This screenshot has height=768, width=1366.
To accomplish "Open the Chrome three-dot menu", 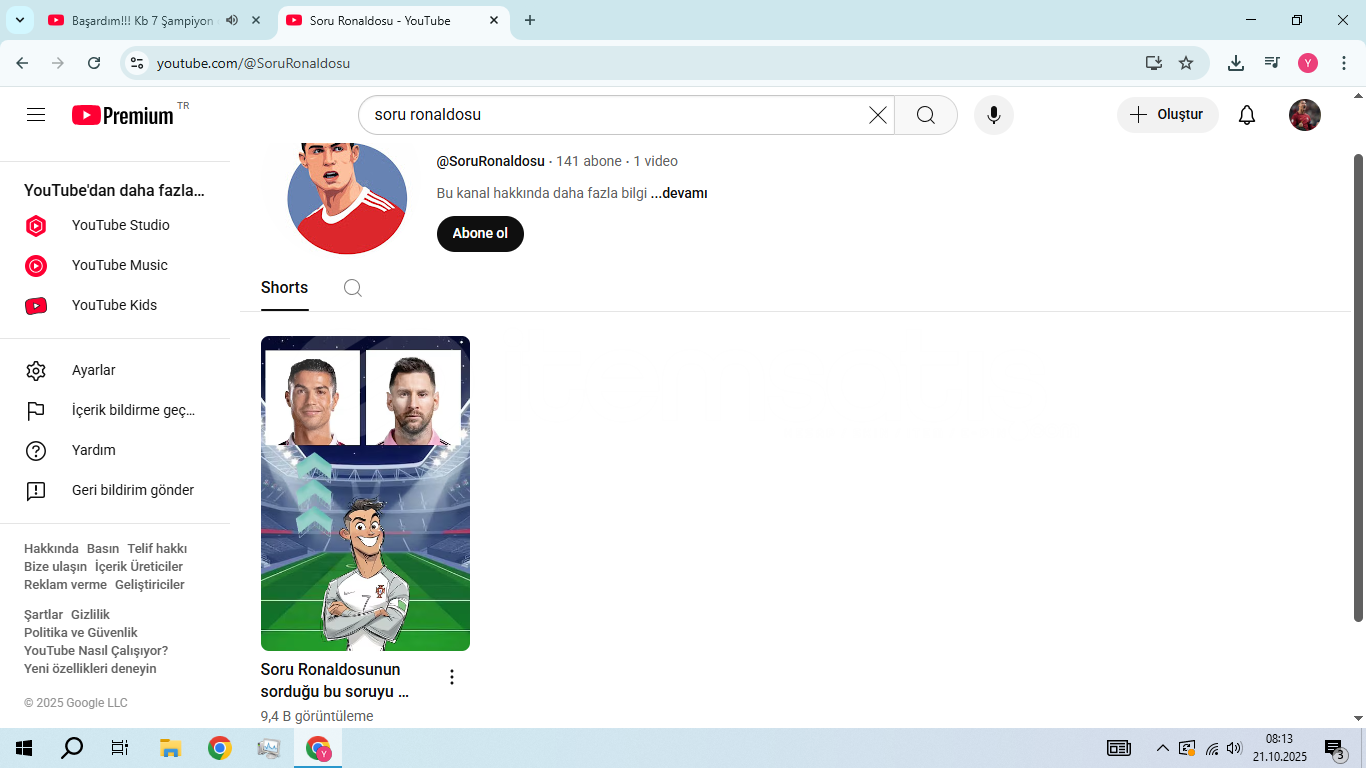I will click(1343, 63).
